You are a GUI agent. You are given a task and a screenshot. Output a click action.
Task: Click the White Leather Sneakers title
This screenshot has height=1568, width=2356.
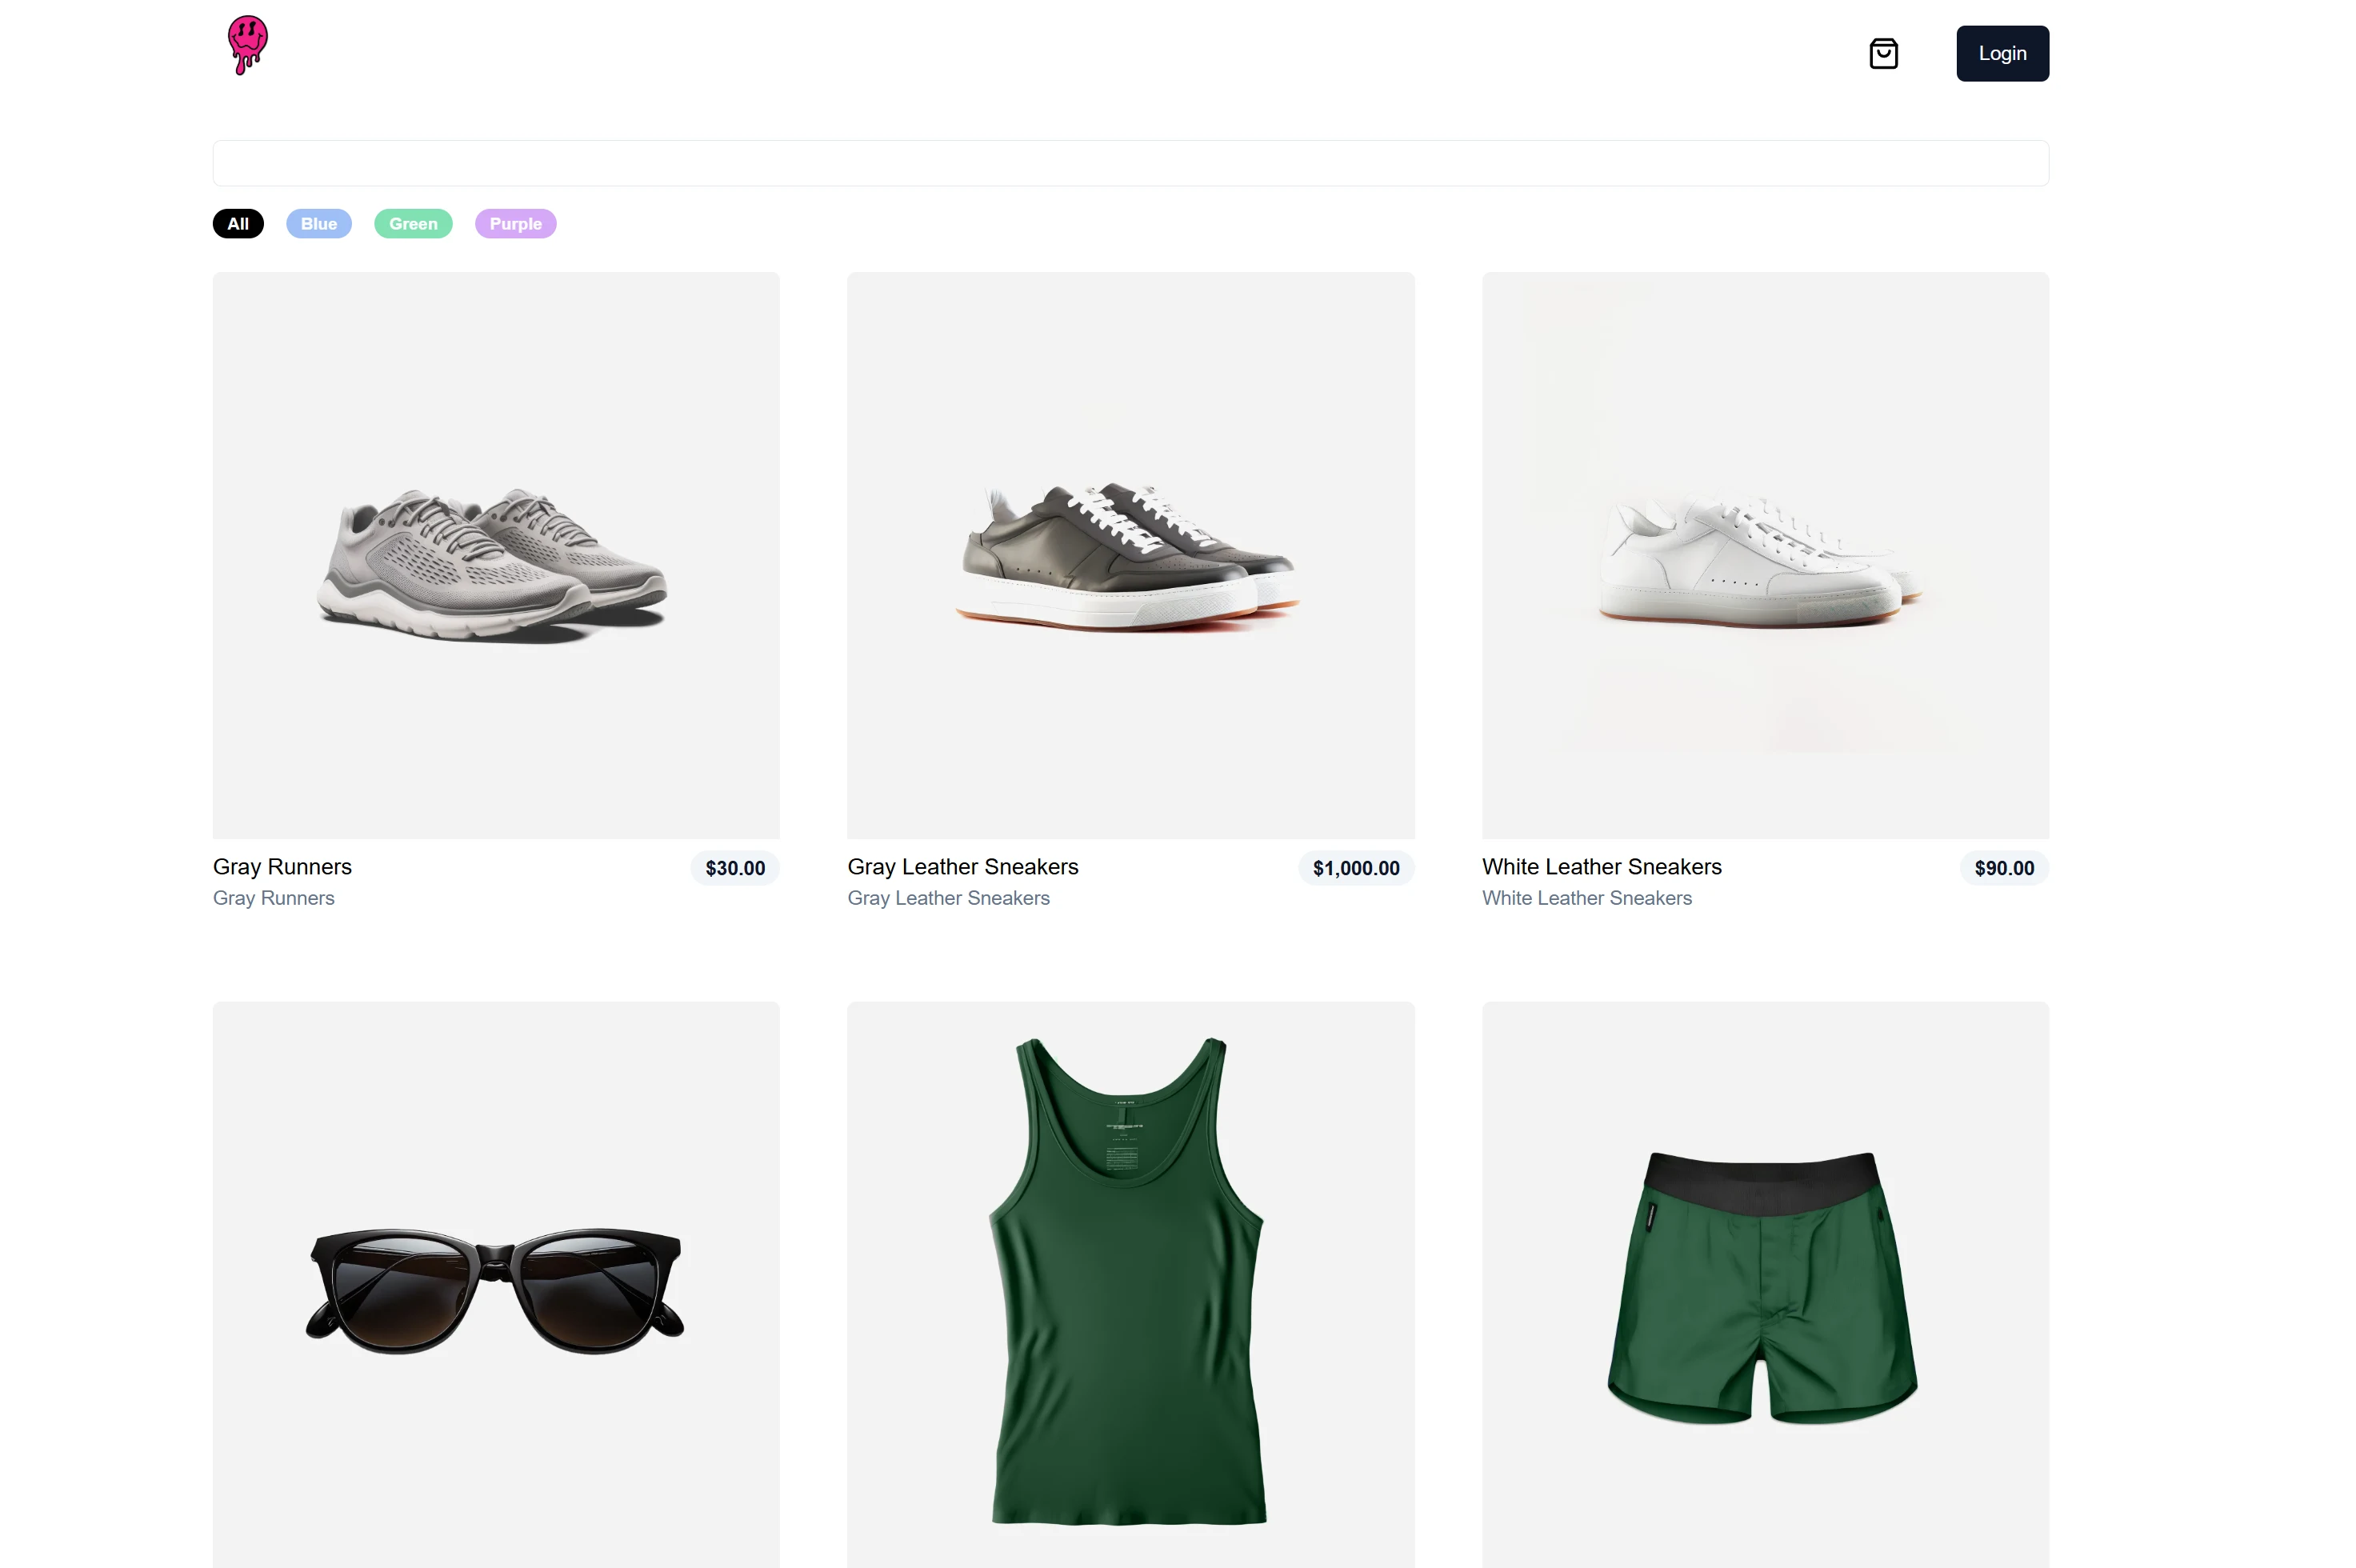point(1601,867)
